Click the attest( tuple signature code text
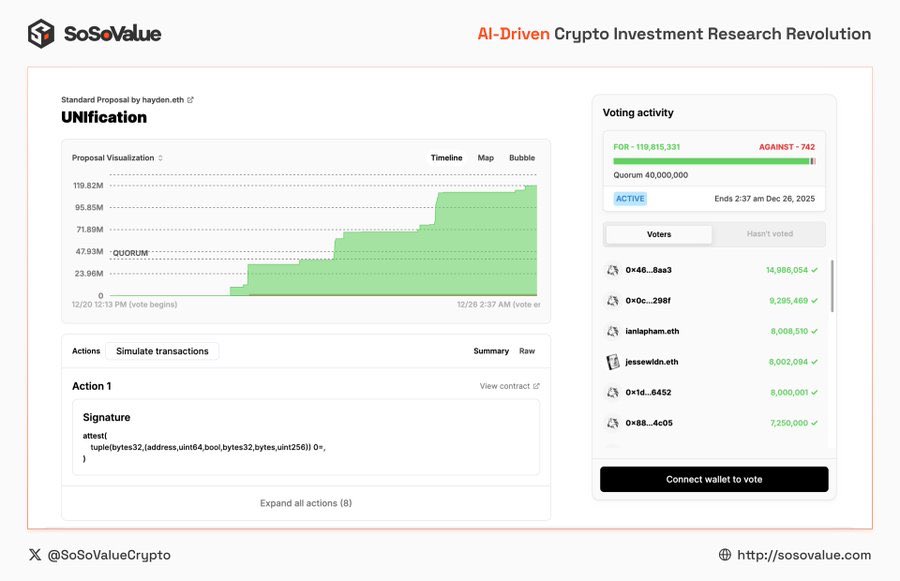 coord(204,447)
